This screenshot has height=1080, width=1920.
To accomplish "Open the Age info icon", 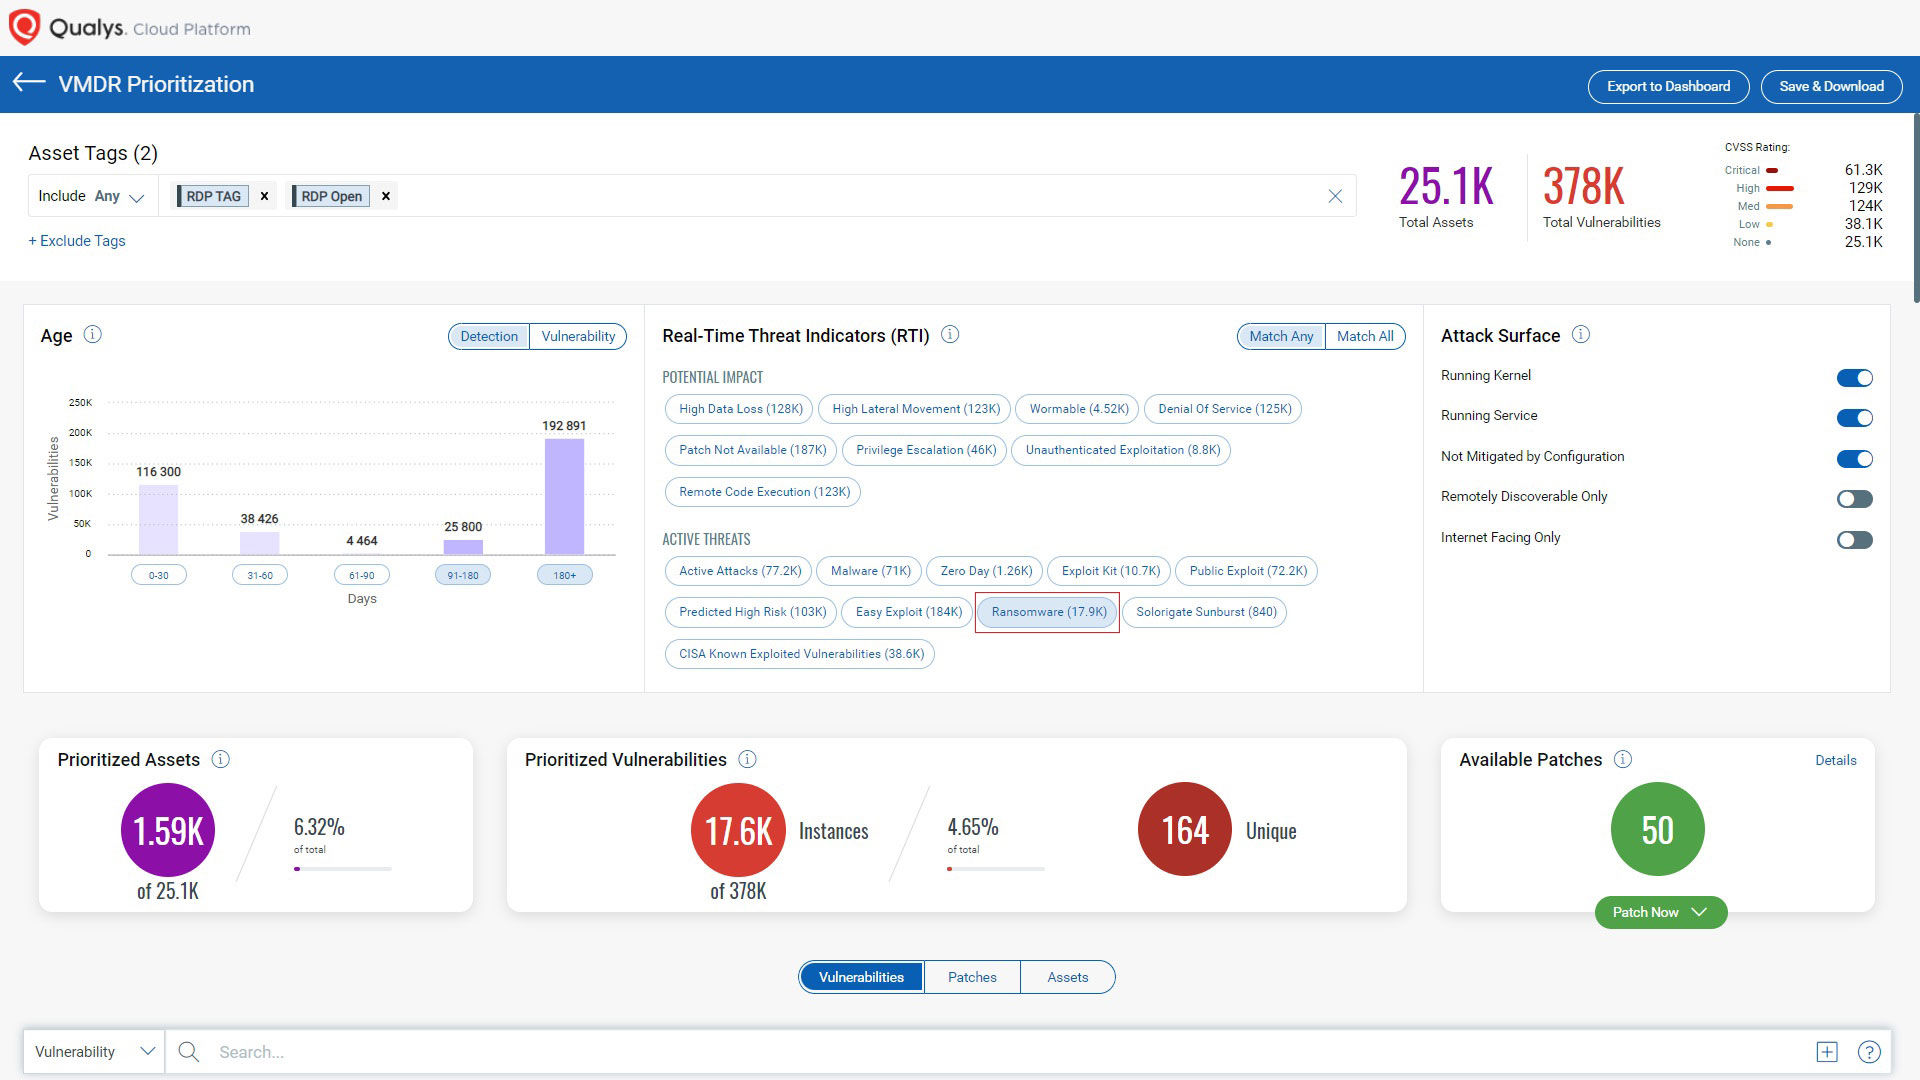I will tap(92, 334).
